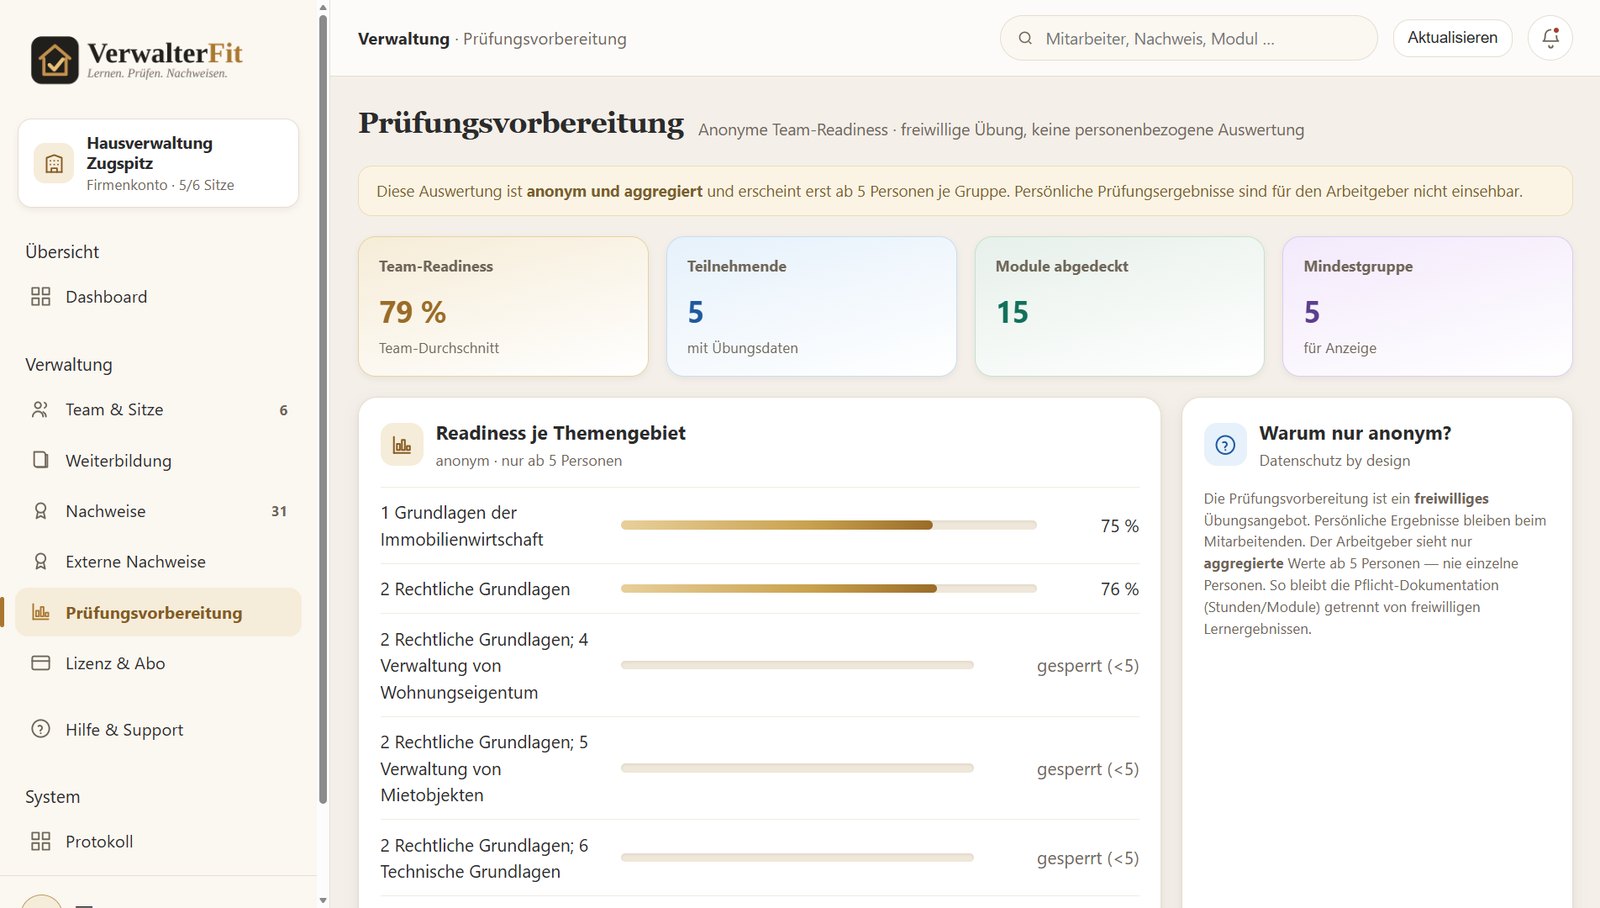Click the 6 count beside Team & Sitze
This screenshot has width=1600, height=908.
283,410
